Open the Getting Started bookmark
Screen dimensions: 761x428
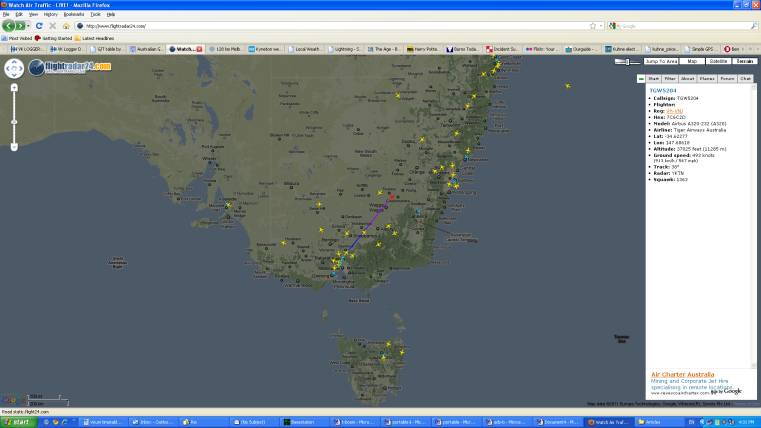click(x=53, y=38)
